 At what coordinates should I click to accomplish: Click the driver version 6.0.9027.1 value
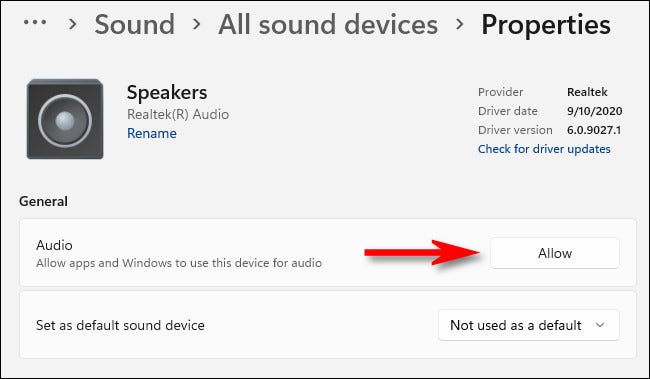pyautogui.click(x=594, y=130)
